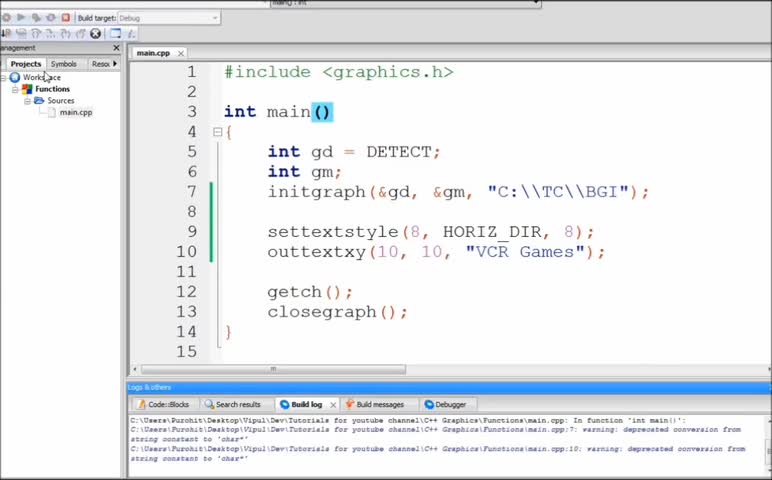Image resolution: width=772 pixels, height=480 pixels.
Task: Collapse the Sources folder node
Action: click(x=28, y=101)
